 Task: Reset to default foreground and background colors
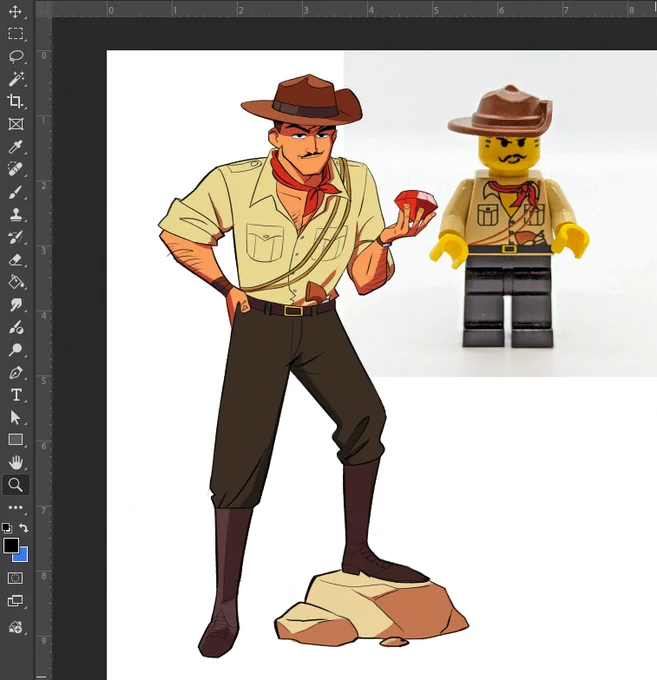click(7, 528)
